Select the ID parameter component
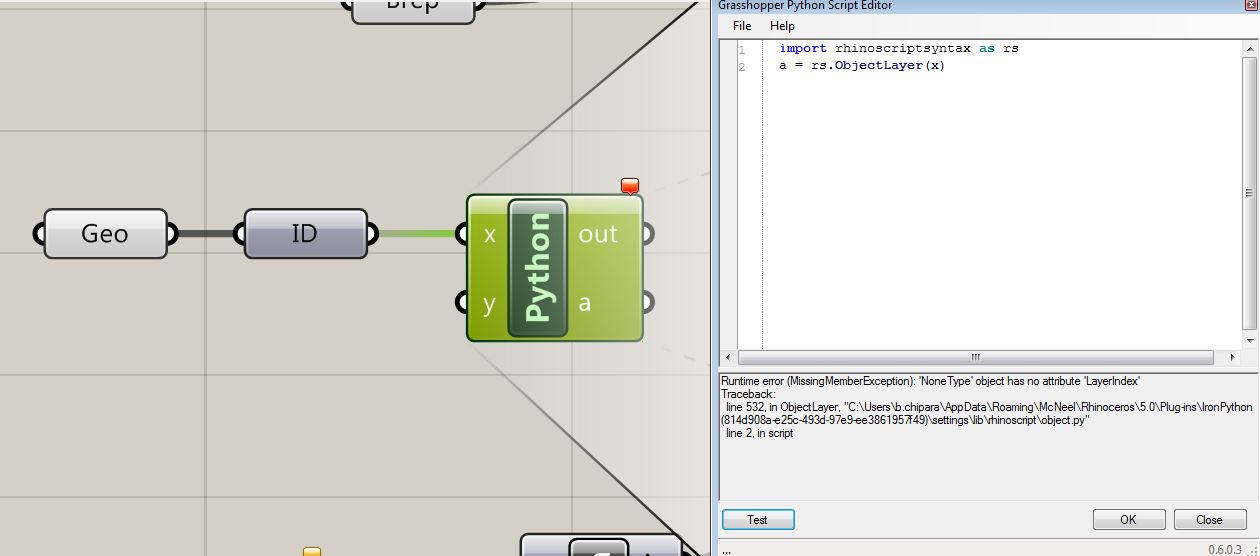 (x=305, y=234)
